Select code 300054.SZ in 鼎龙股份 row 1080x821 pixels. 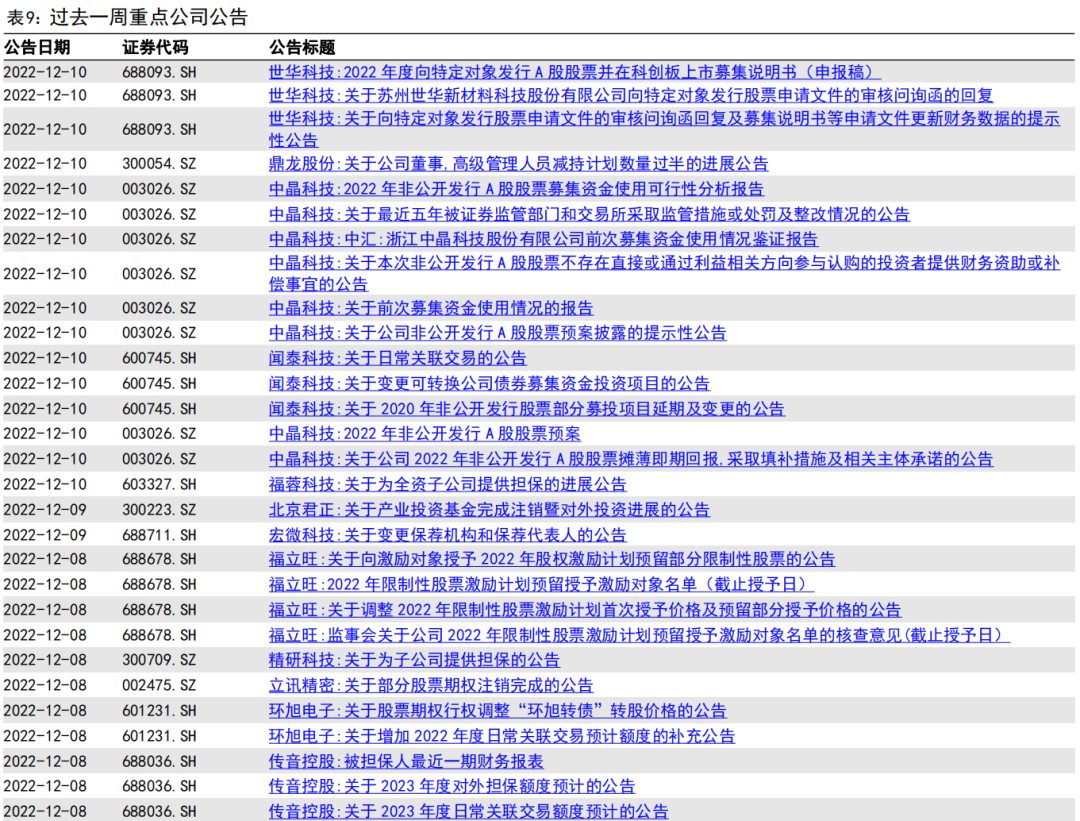click(x=159, y=164)
